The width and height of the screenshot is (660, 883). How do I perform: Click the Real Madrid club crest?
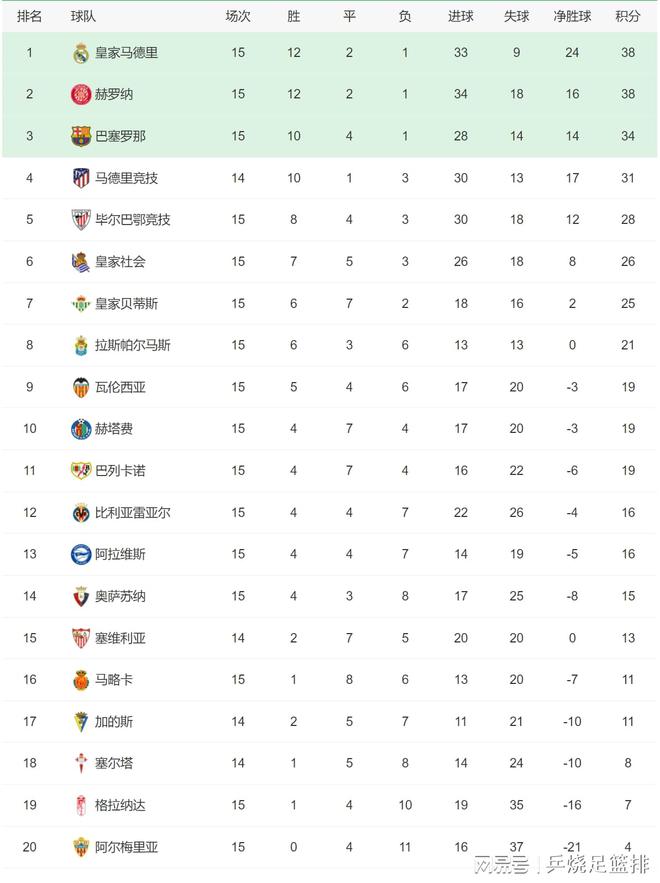click(x=81, y=53)
